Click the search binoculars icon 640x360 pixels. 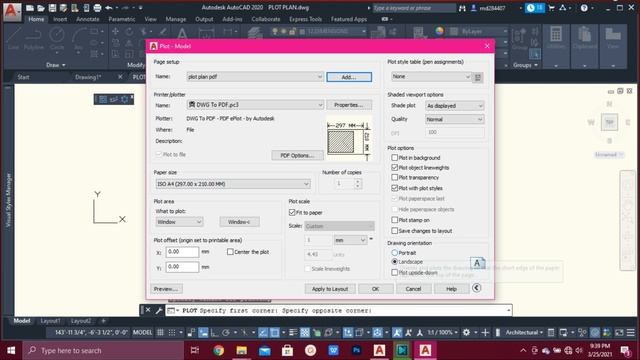(x=462, y=8)
